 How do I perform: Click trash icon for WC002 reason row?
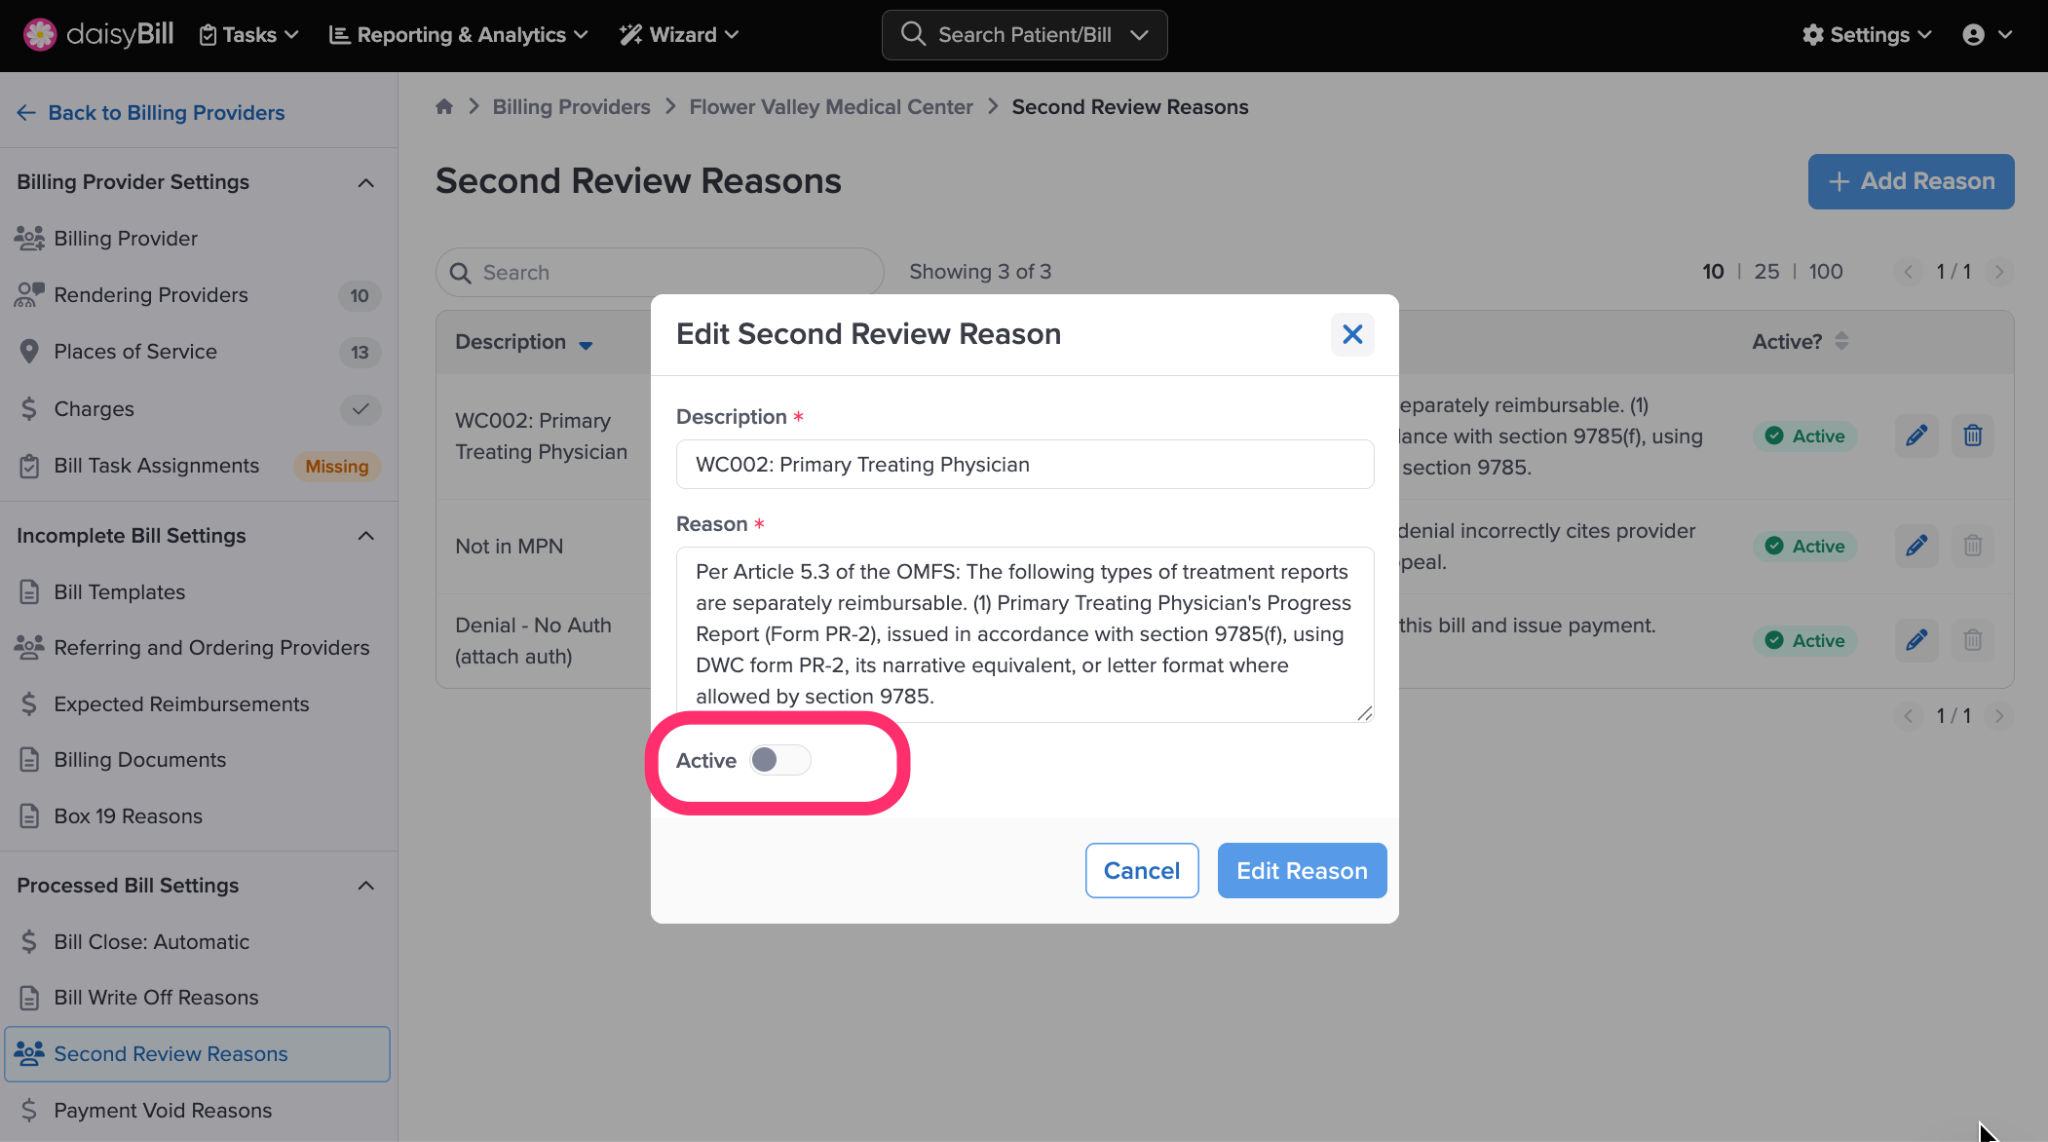(1972, 436)
